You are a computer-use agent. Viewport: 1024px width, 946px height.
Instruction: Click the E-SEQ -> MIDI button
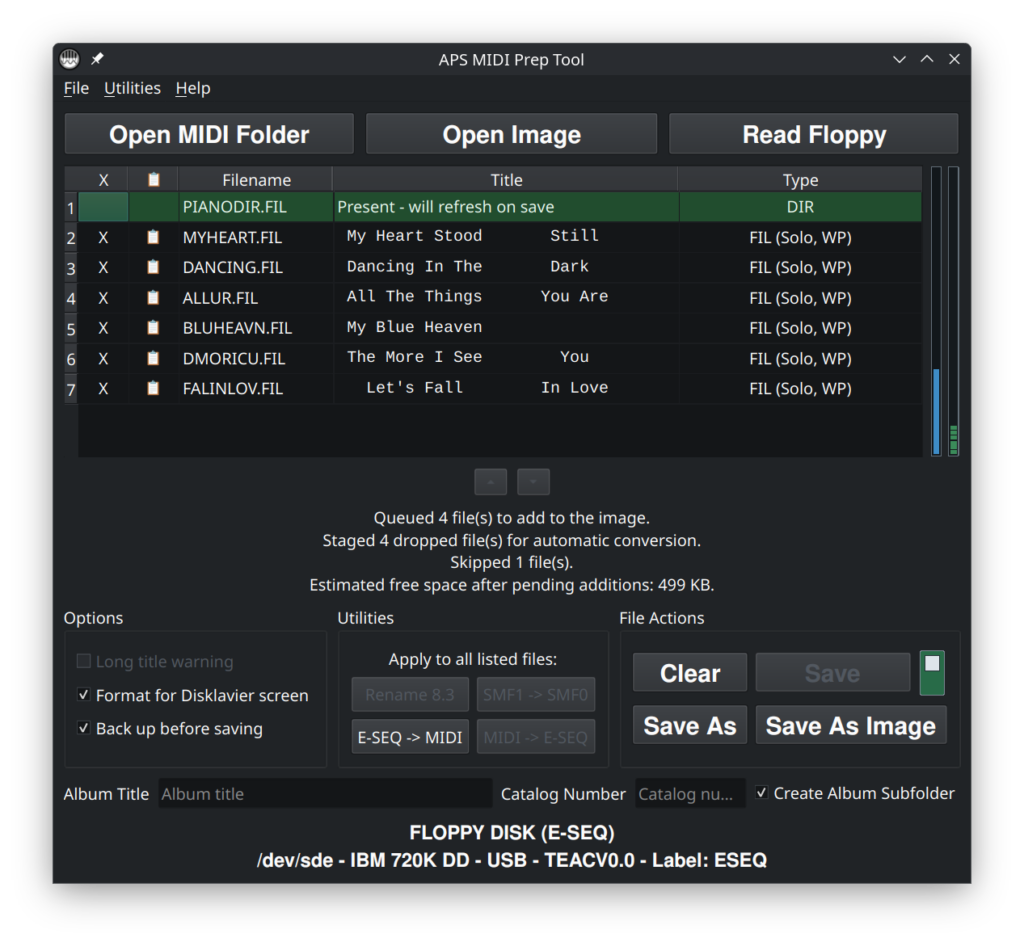410,737
